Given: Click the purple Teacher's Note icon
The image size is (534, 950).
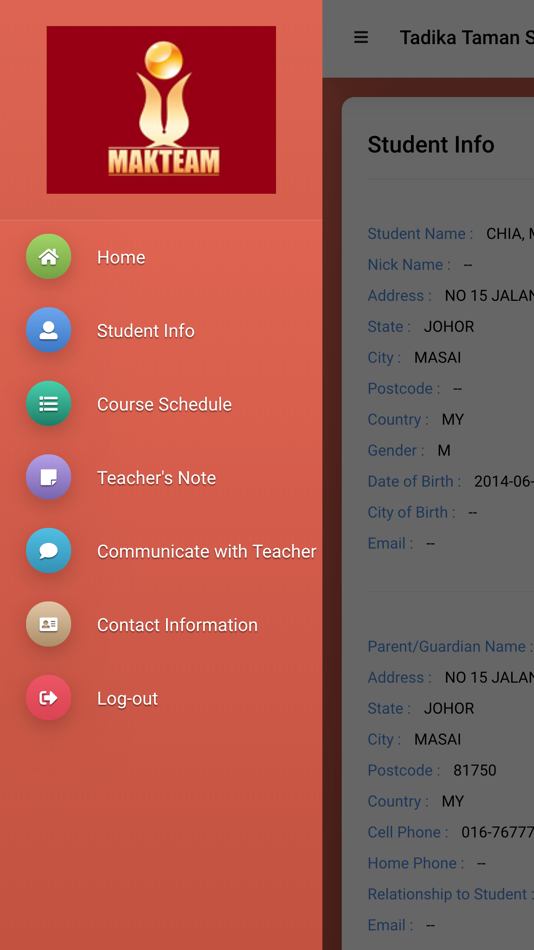Looking at the screenshot, I should 48,477.
